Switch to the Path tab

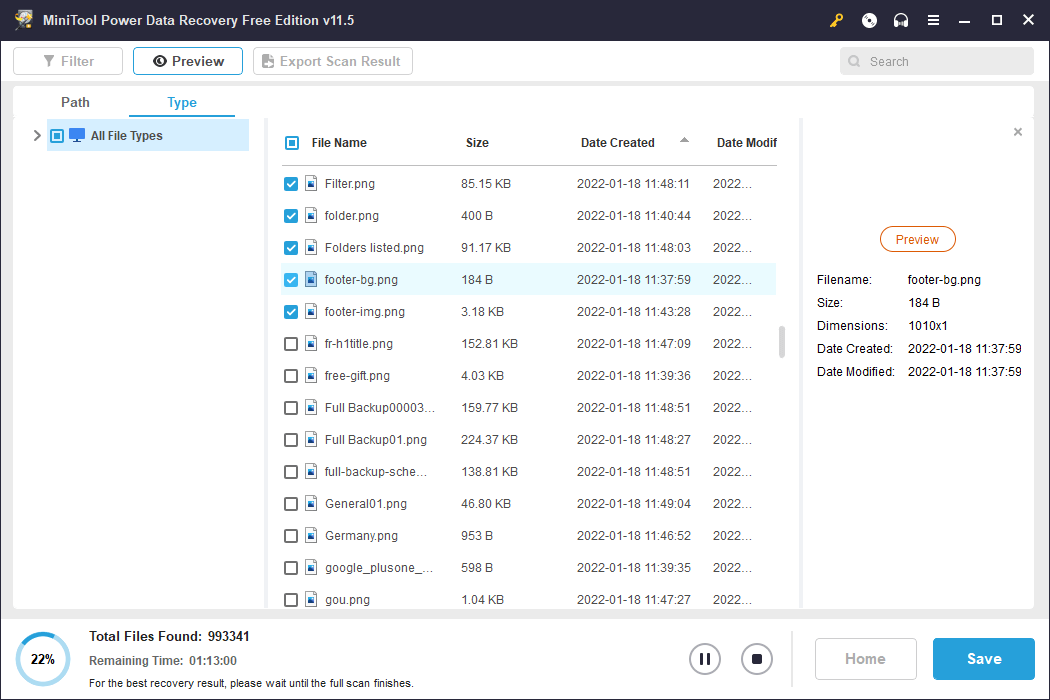(x=75, y=102)
